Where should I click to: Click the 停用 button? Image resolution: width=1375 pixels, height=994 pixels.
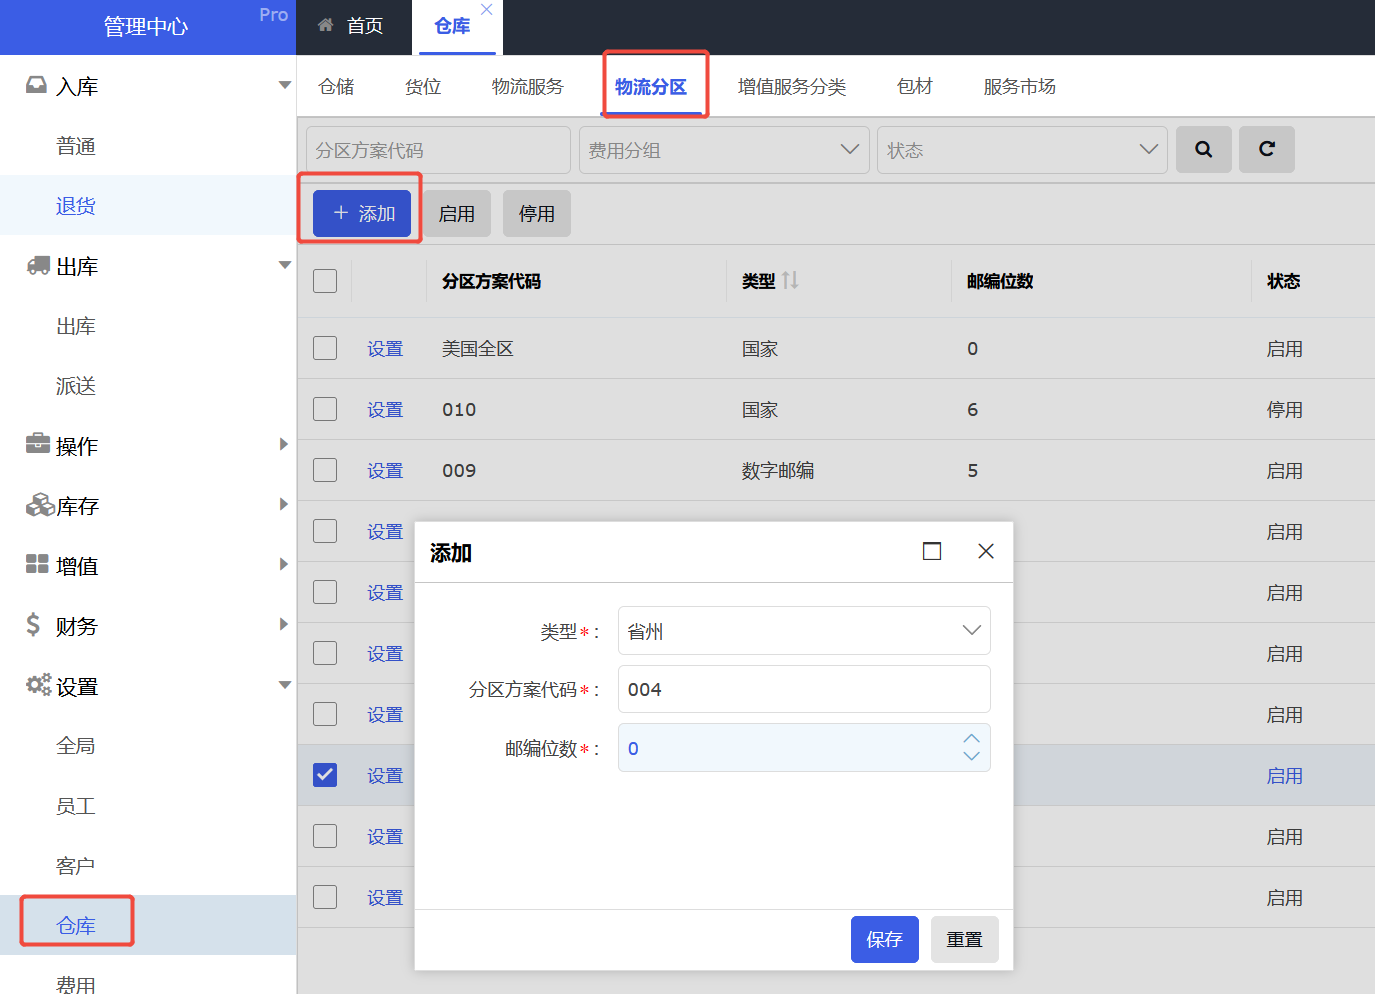pos(537,213)
